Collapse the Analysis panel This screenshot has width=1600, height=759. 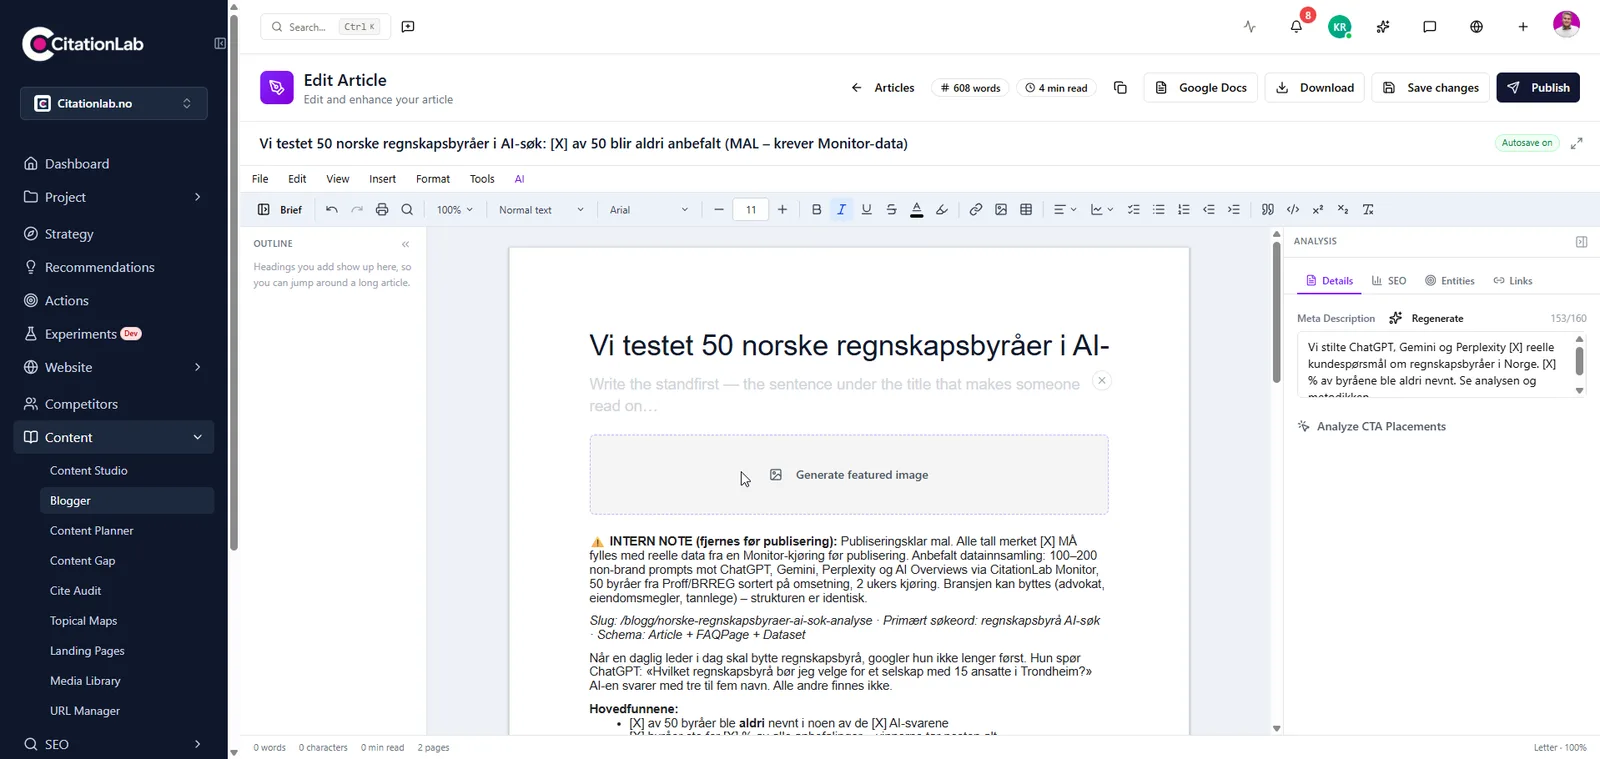(x=1581, y=242)
